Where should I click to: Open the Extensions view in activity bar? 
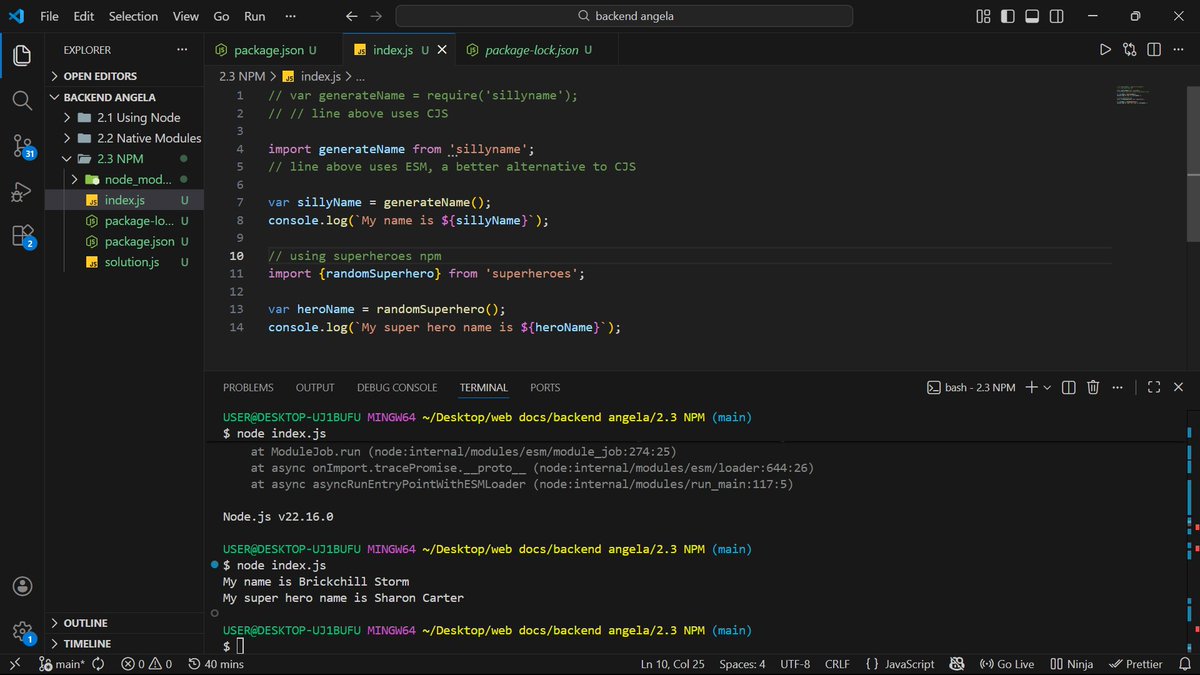click(x=22, y=237)
